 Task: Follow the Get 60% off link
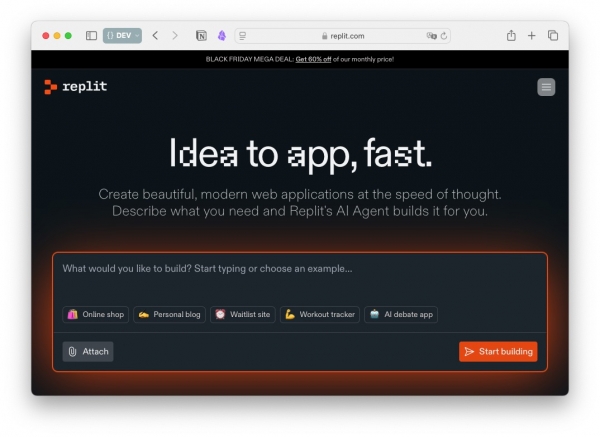coord(313,59)
